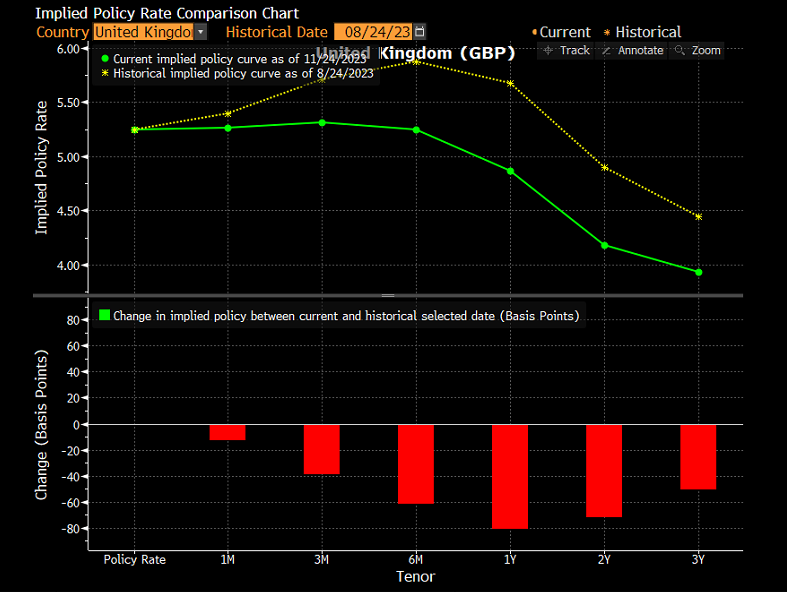Viewport: 787px width, 592px height.
Task: Click the 2Y tenor axis label
Action: pos(604,560)
